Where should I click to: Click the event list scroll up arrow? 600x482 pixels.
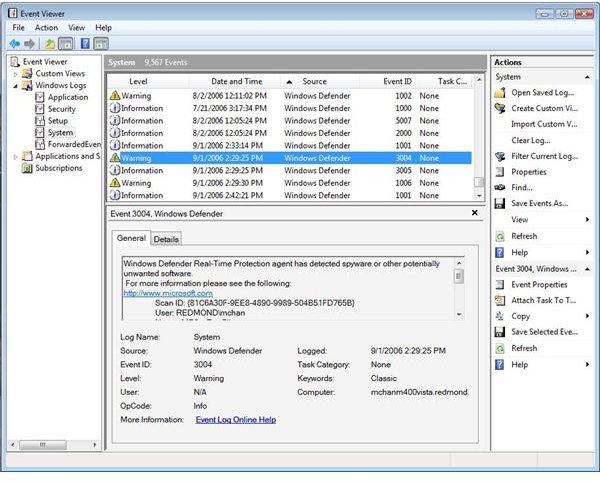479,80
